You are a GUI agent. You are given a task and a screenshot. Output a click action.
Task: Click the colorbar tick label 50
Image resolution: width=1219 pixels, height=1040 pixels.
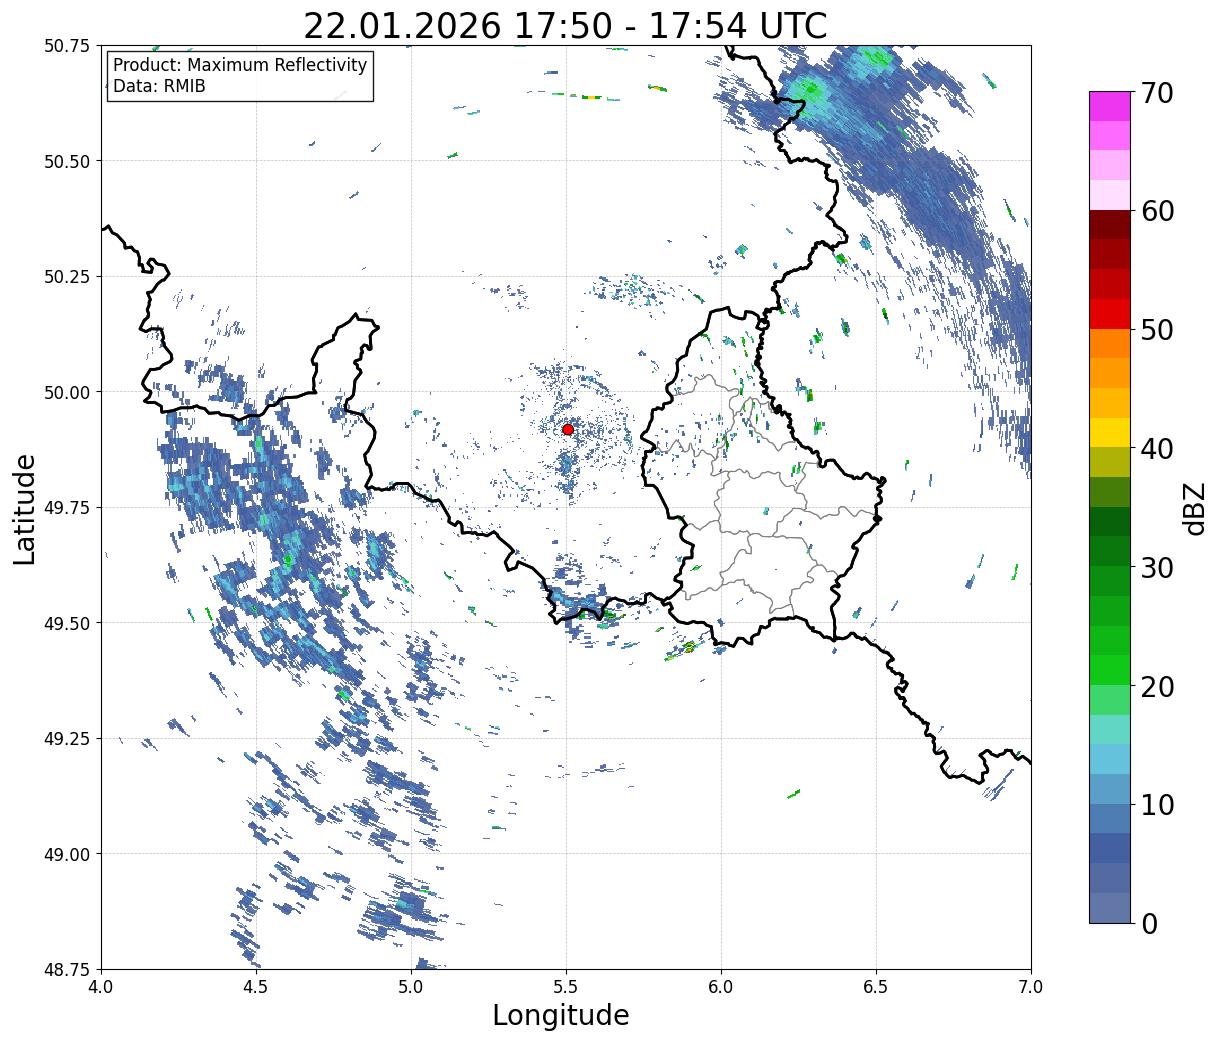pos(1156,330)
